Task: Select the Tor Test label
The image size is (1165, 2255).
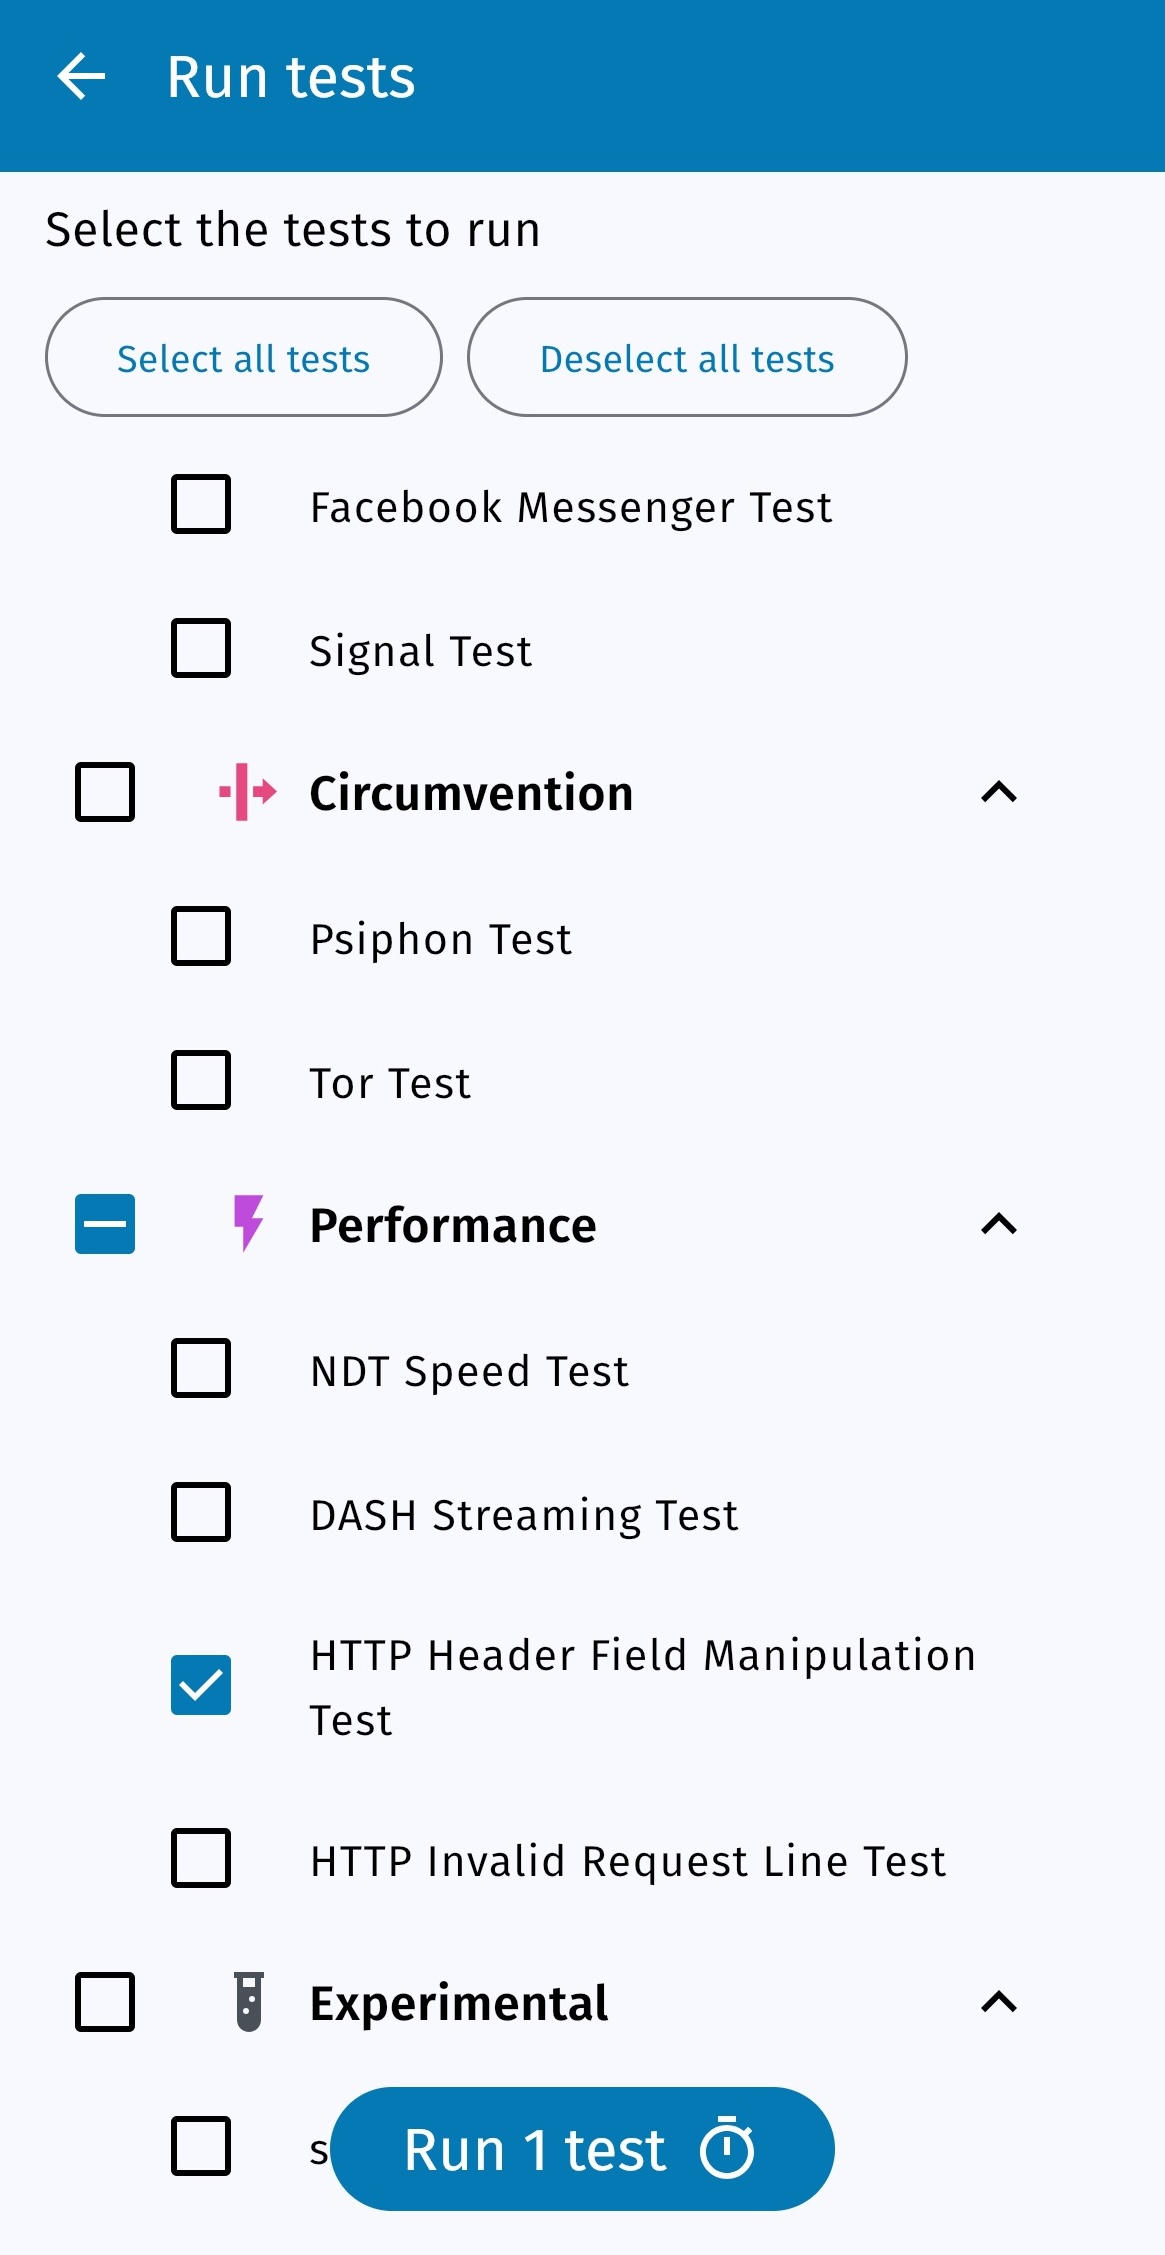Action: 390,1083
